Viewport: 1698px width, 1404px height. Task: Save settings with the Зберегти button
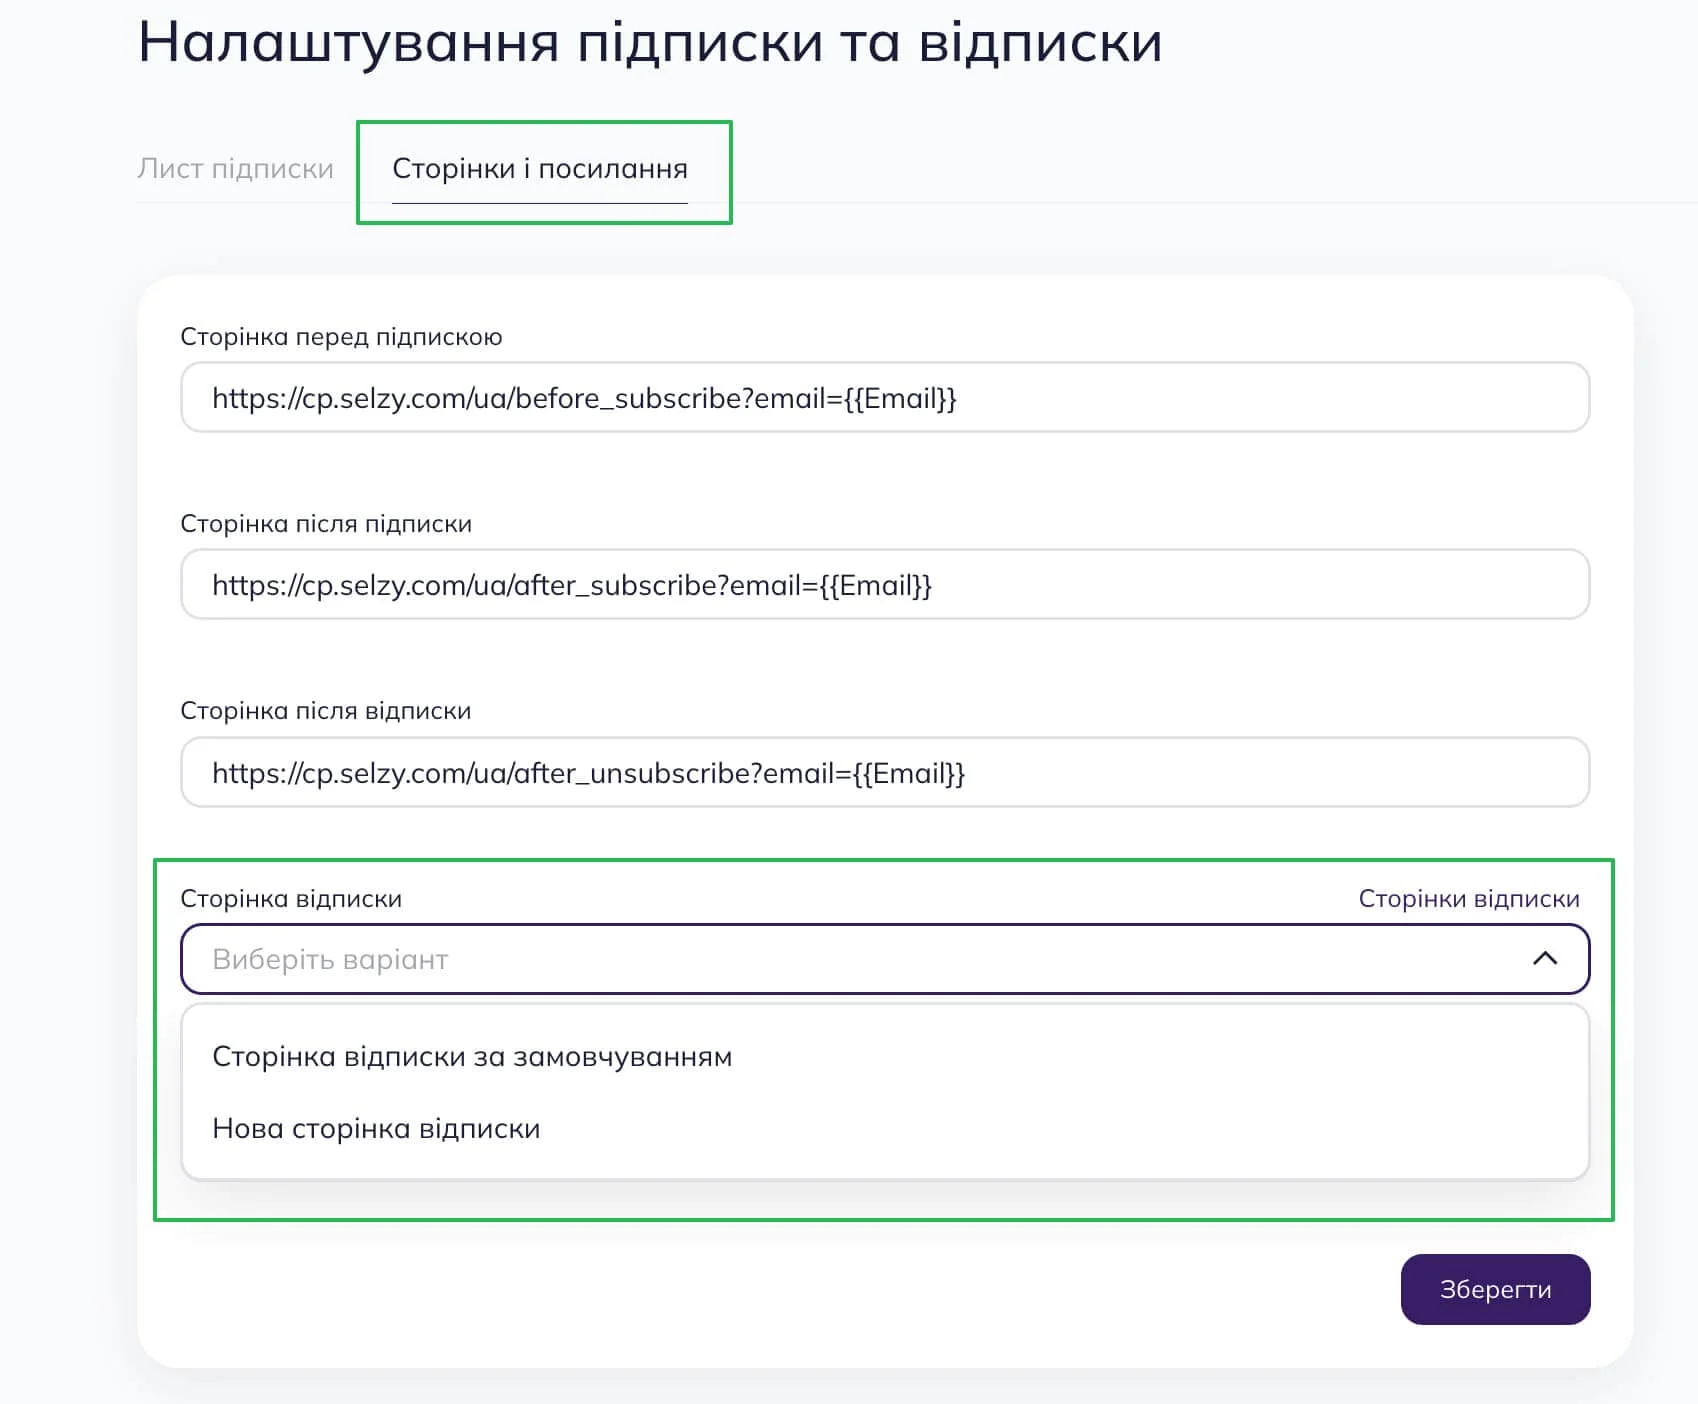click(x=1495, y=1289)
